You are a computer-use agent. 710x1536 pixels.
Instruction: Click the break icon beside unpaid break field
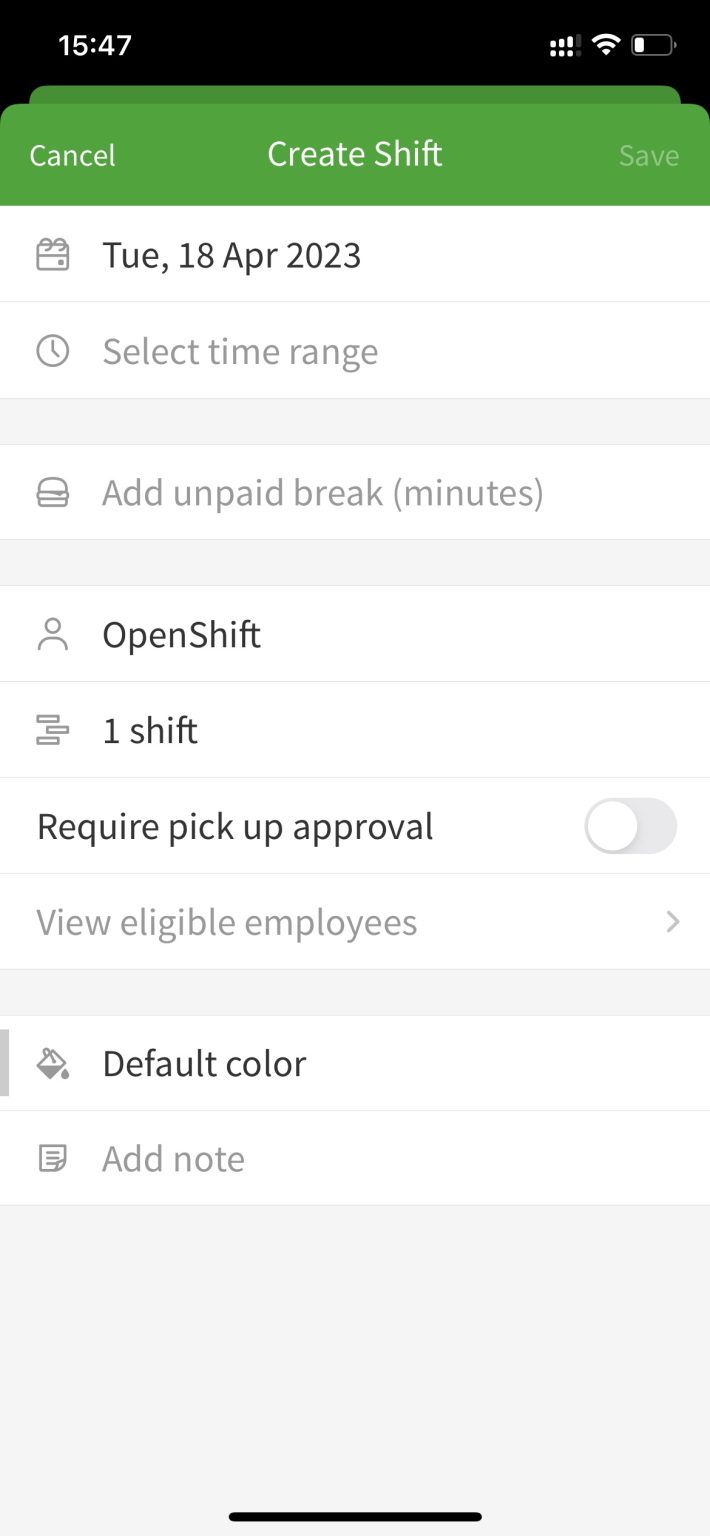(52, 492)
